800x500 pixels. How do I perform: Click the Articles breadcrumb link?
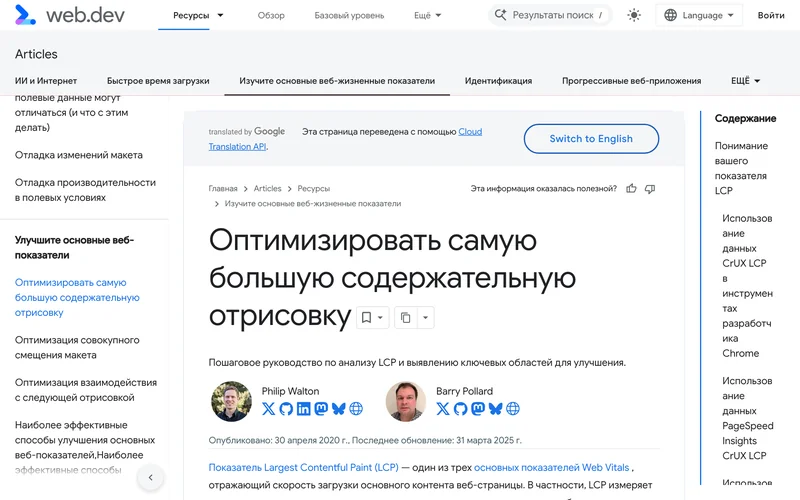(267, 189)
